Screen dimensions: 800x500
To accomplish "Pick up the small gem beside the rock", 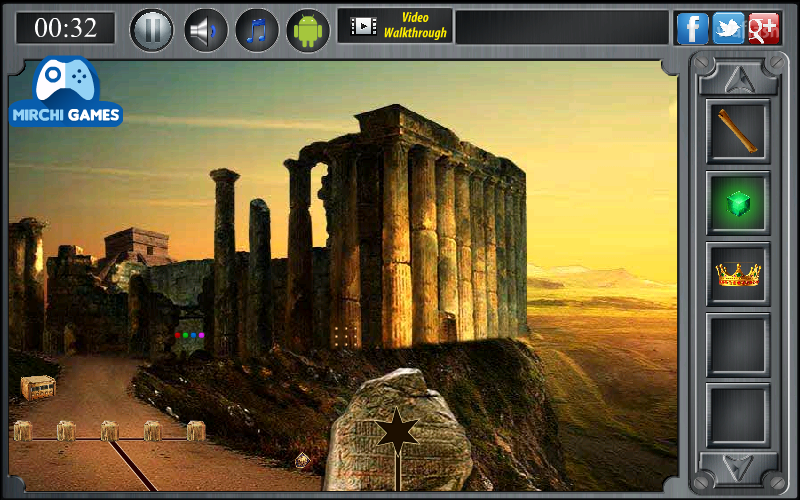I will tap(303, 461).
